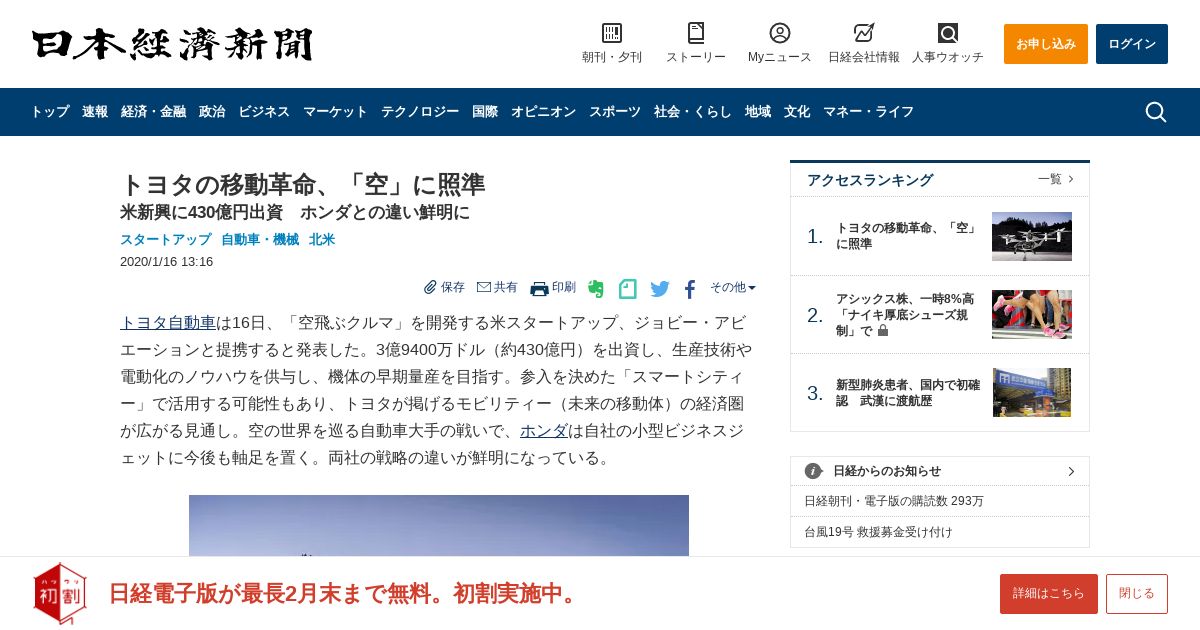
Task: Open スポーツ section
Action: (x=615, y=112)
